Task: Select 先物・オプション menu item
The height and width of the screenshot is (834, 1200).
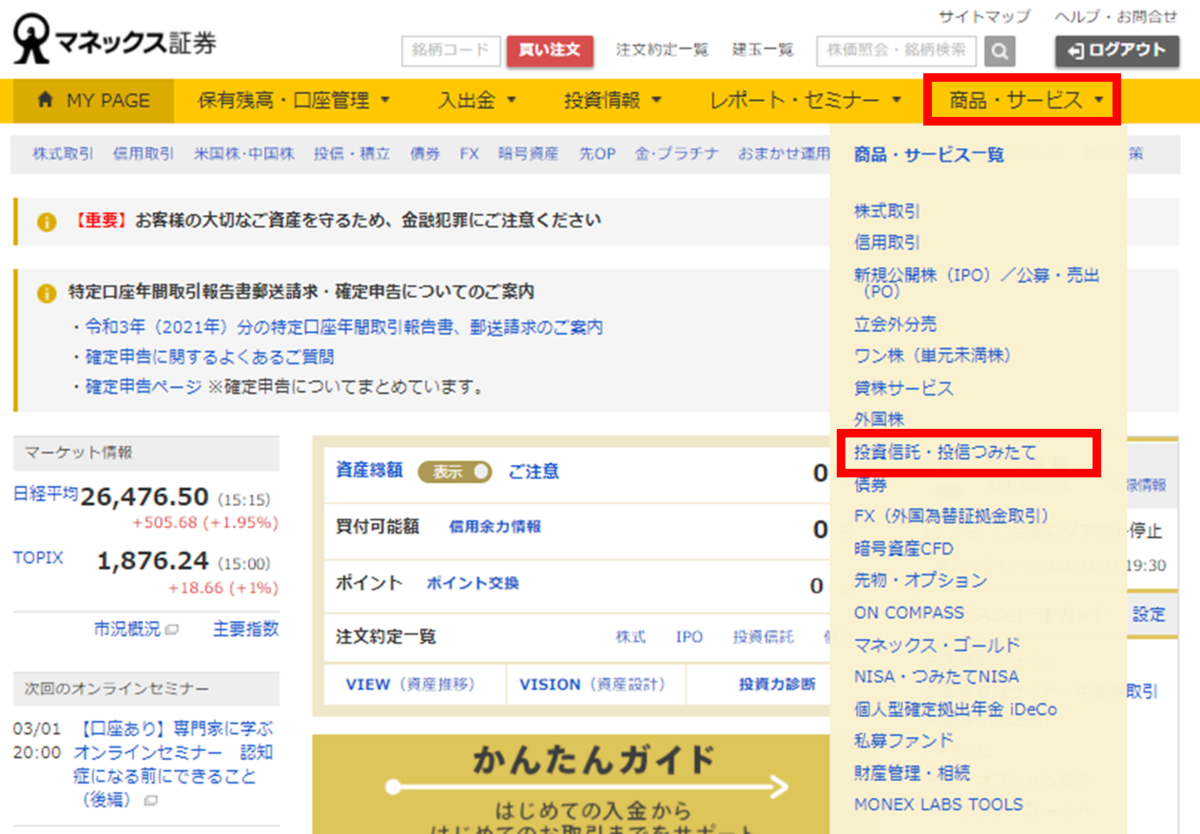Action: [920, 580]
